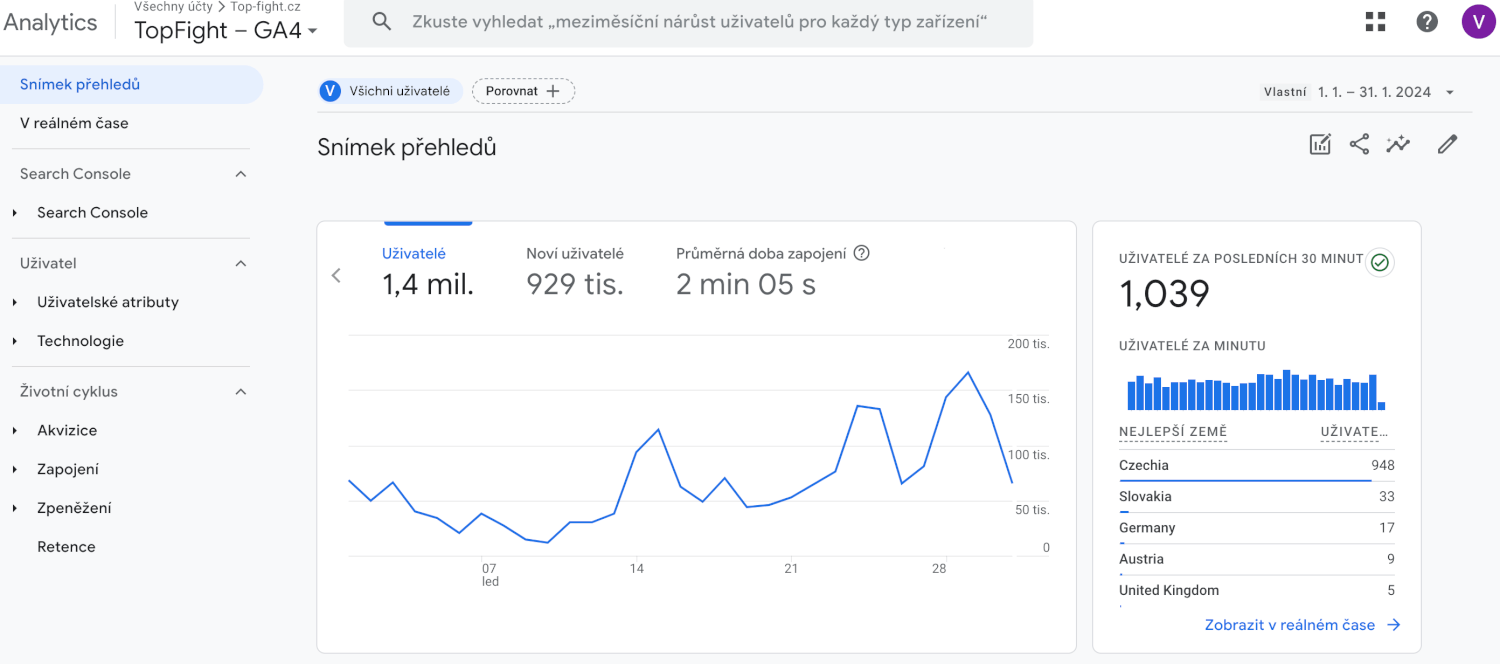
Task: Click the search magnifier icon
Action: pos(381,21)
